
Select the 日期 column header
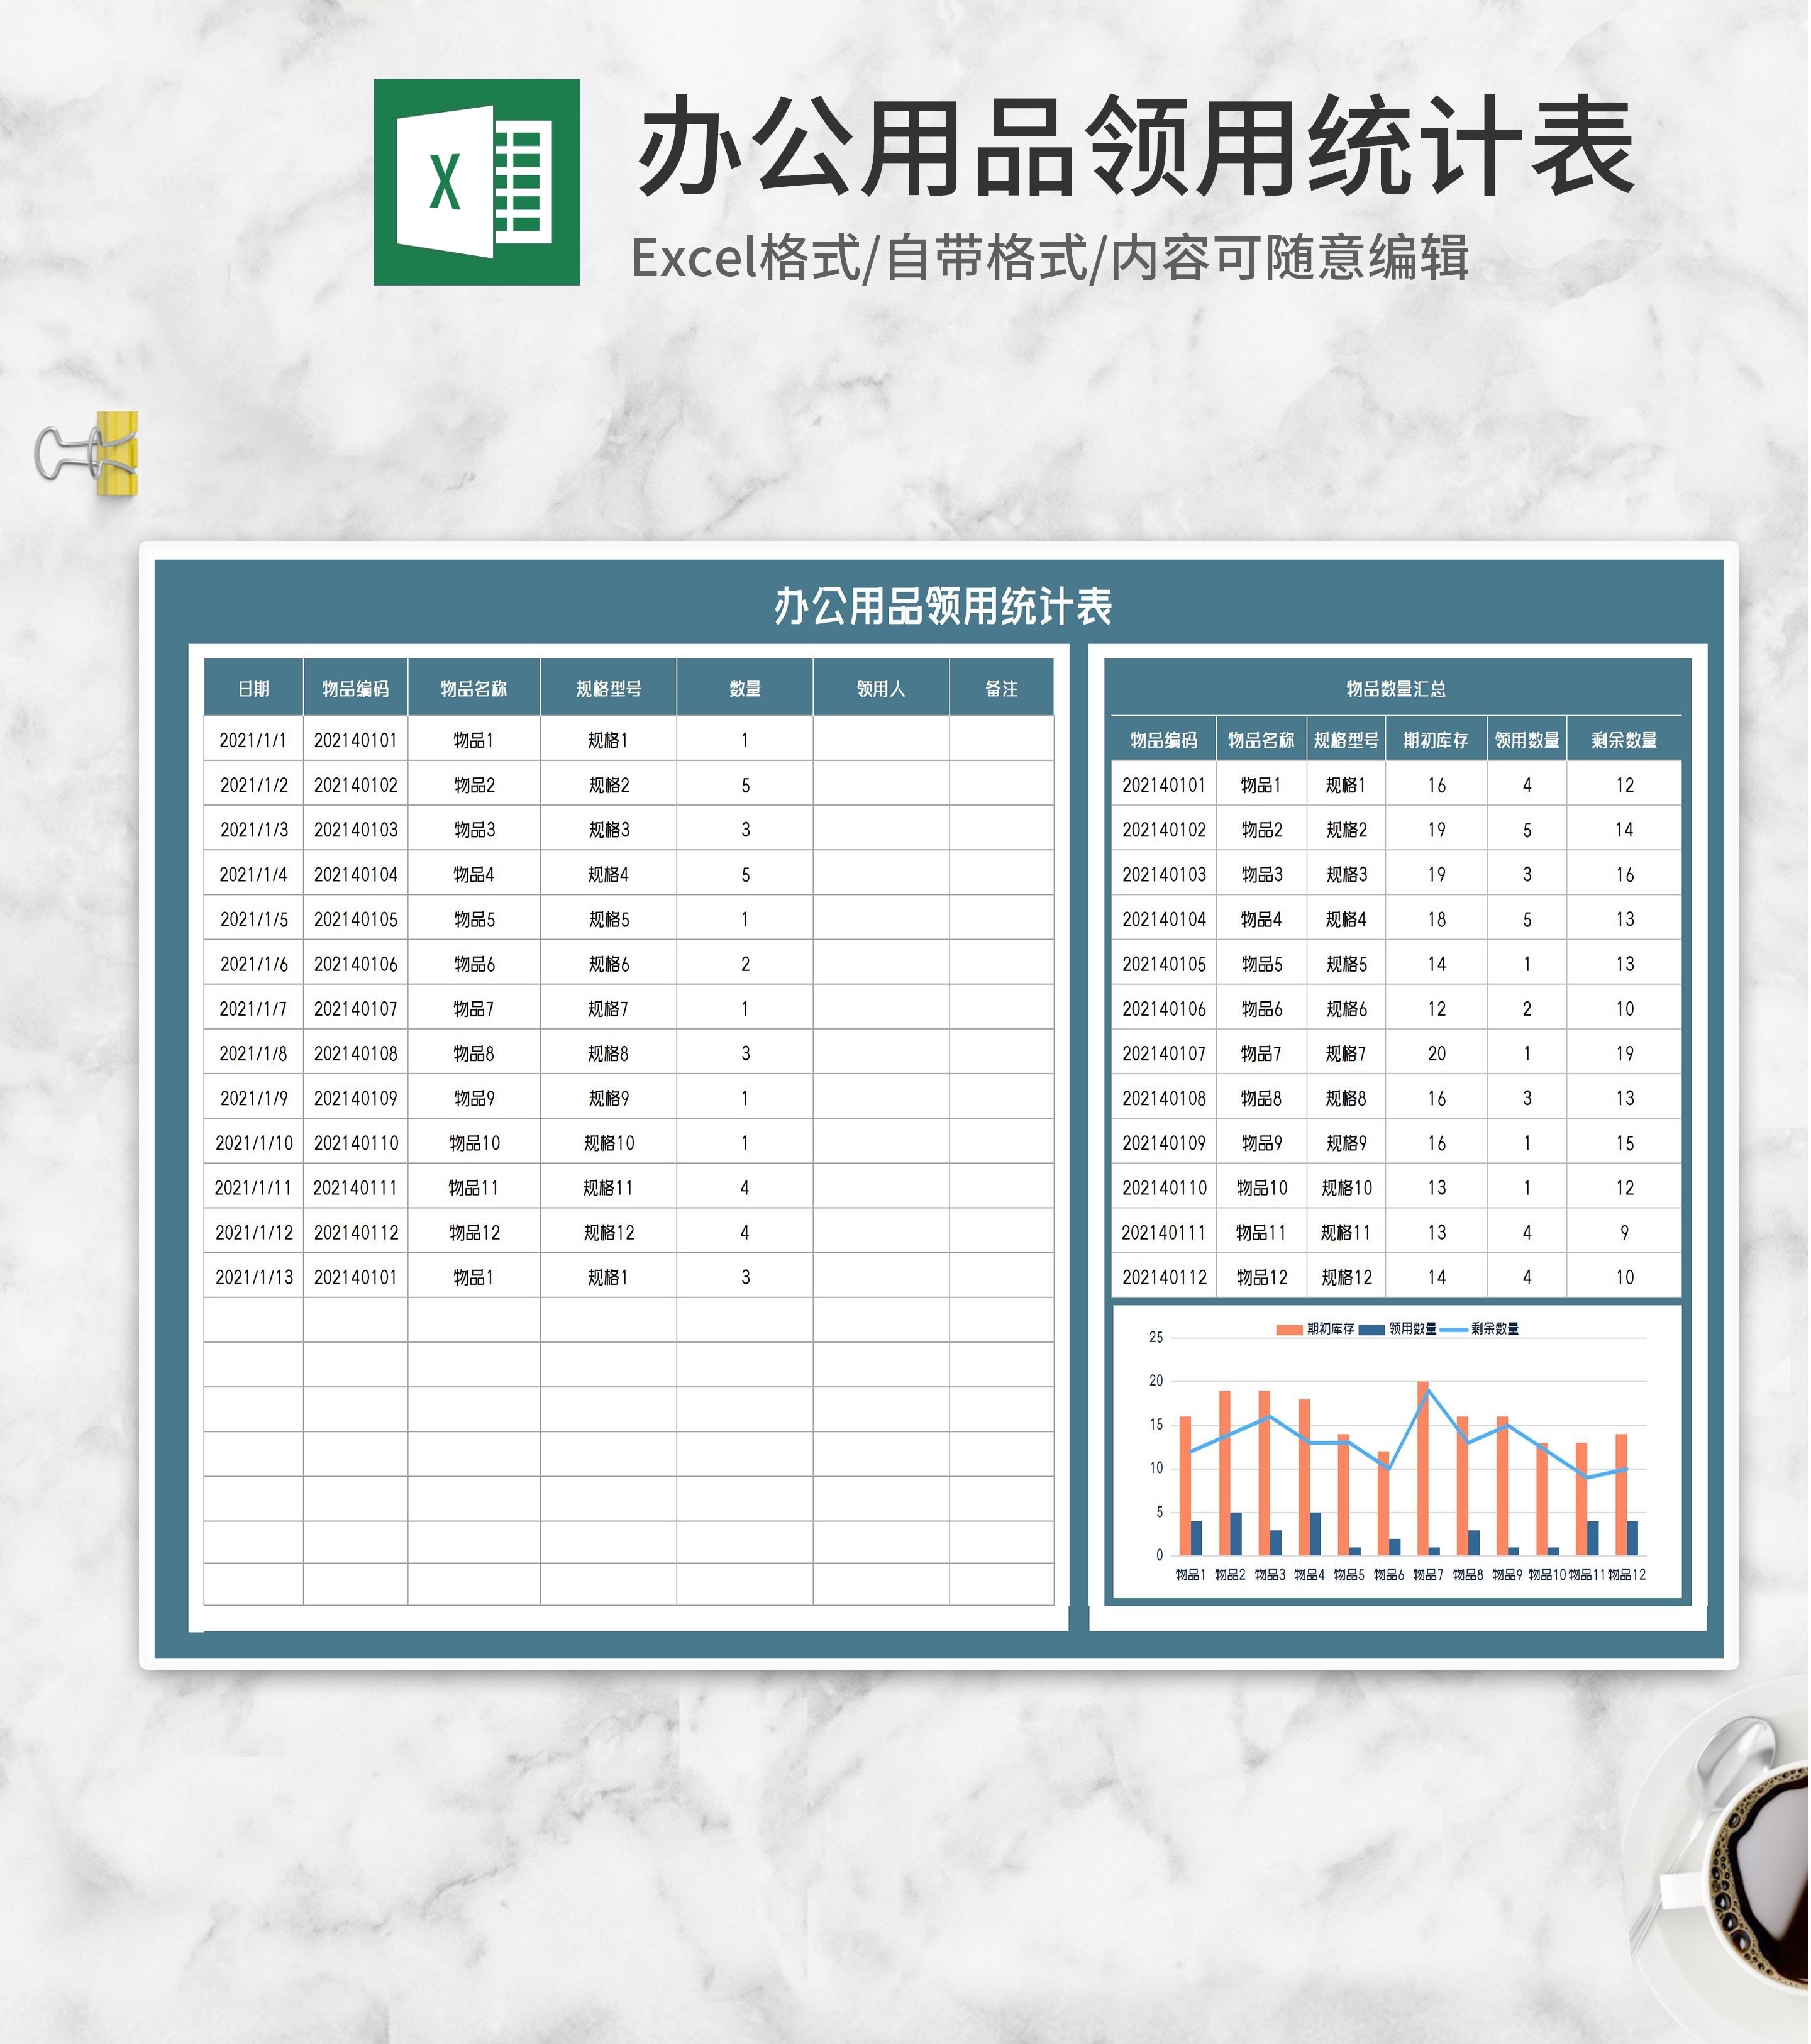pos(254,690)
